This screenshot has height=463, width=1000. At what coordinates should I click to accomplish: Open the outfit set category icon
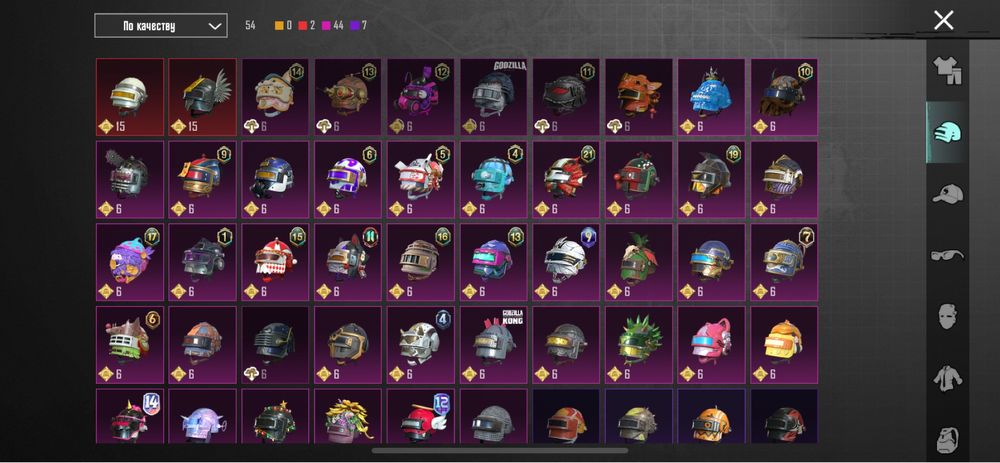947,70
